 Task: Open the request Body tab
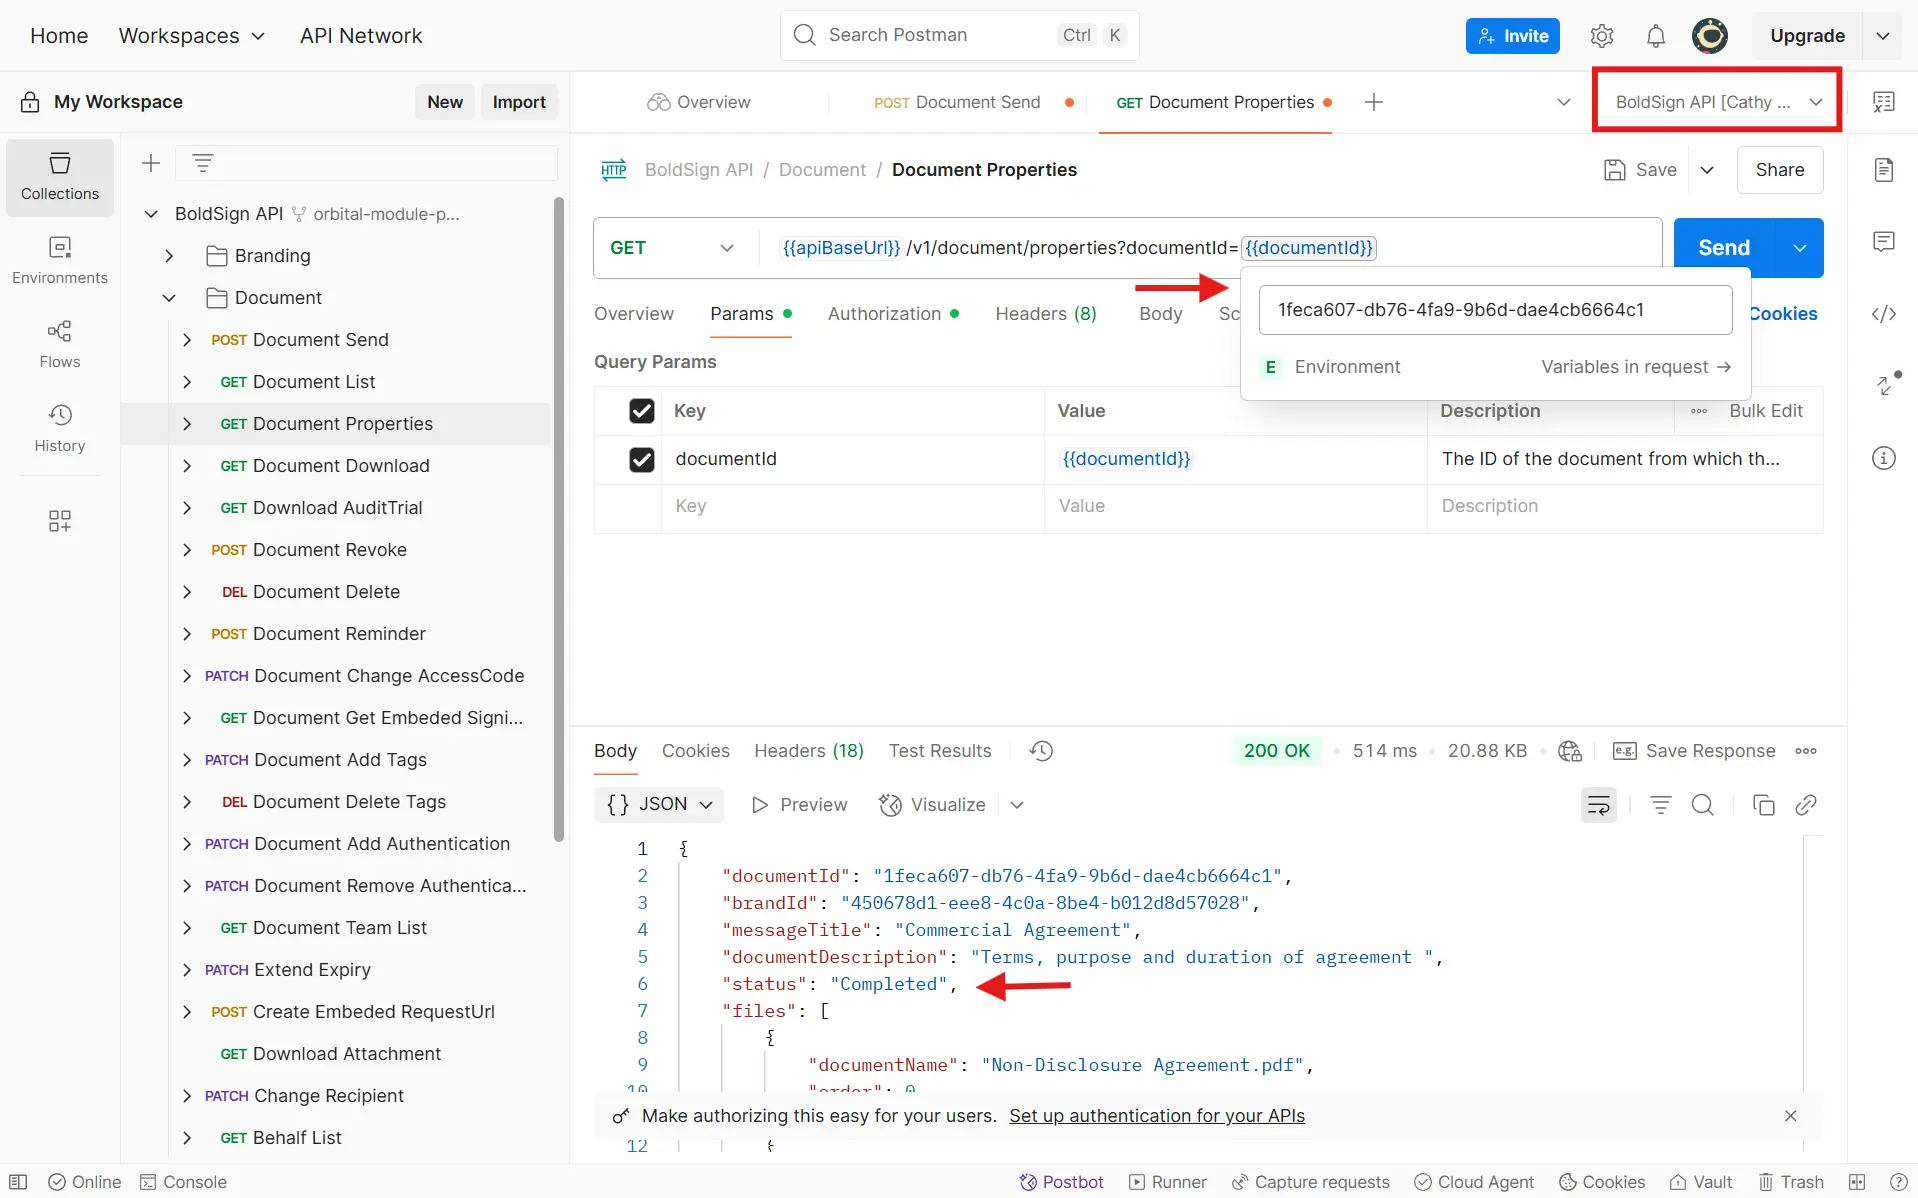tap(1160, 314)
